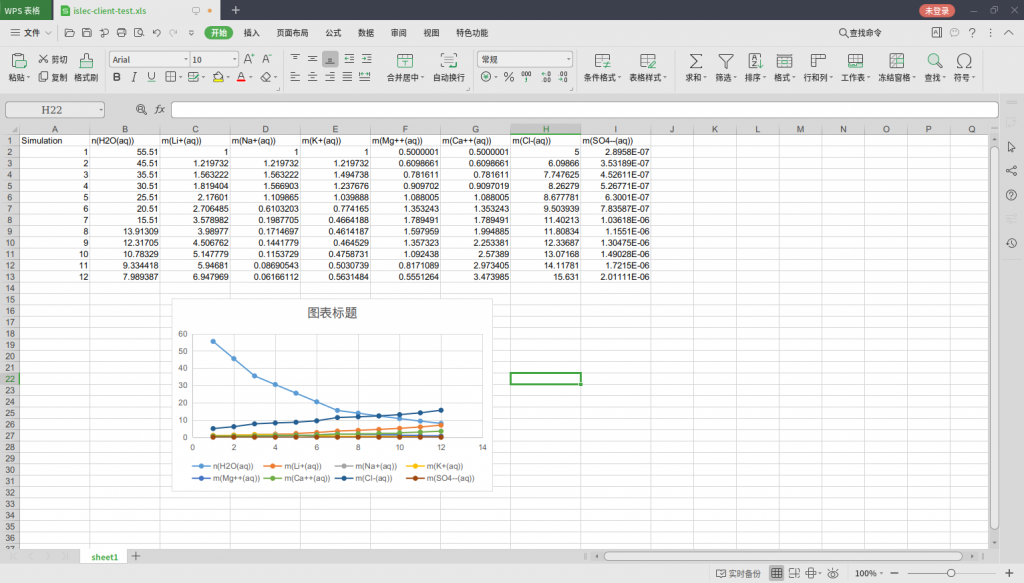This screenshot has height=583, width=1024.
Task: Toggle reading mode crosshair in status bar
Action: click(810, 573)
